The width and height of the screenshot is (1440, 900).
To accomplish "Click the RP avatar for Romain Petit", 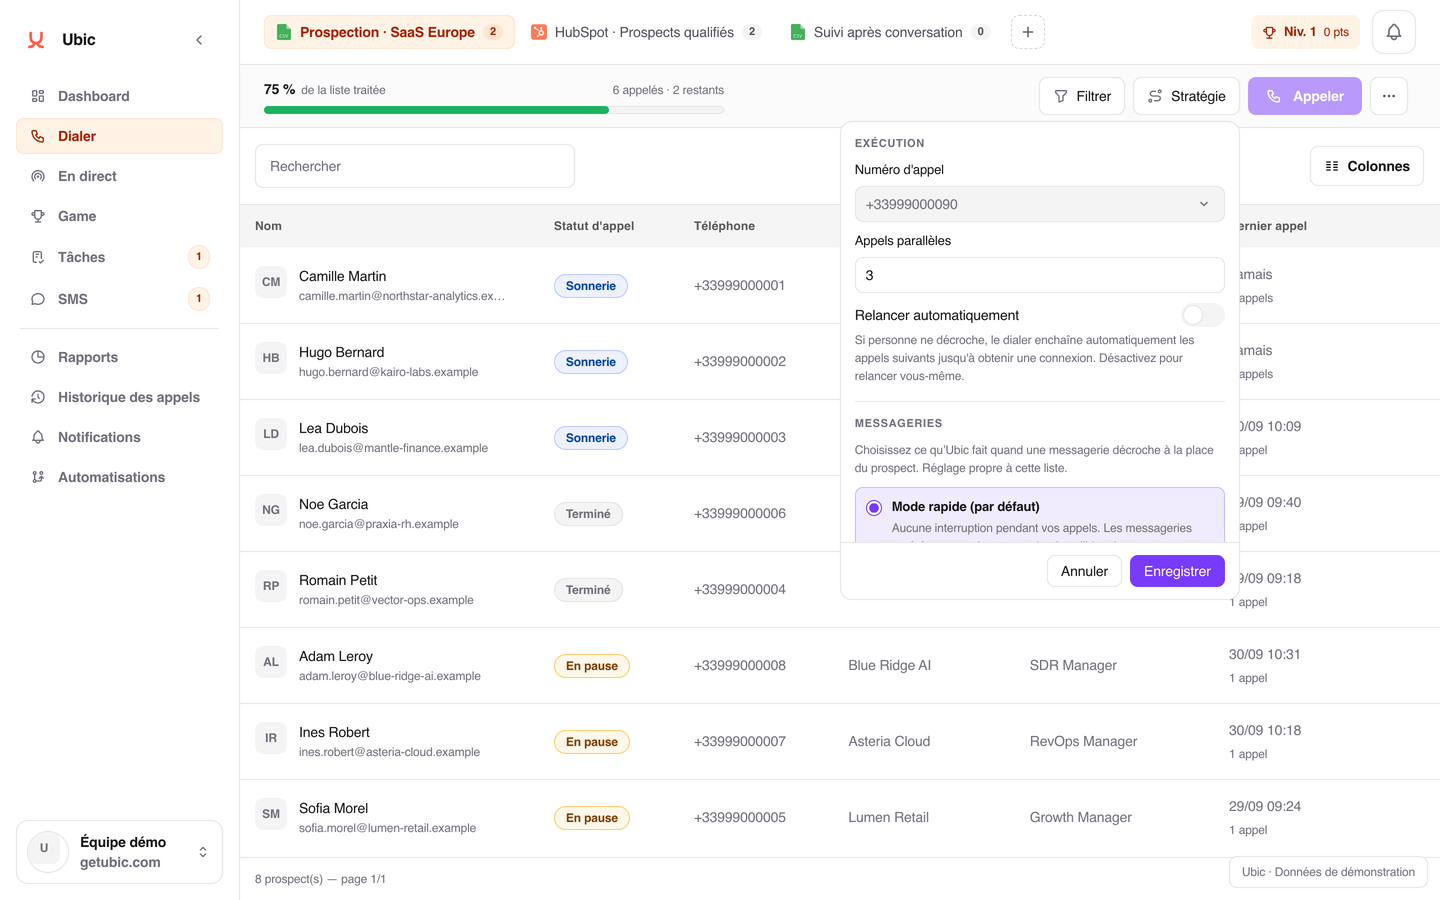I will pos(271,586).
